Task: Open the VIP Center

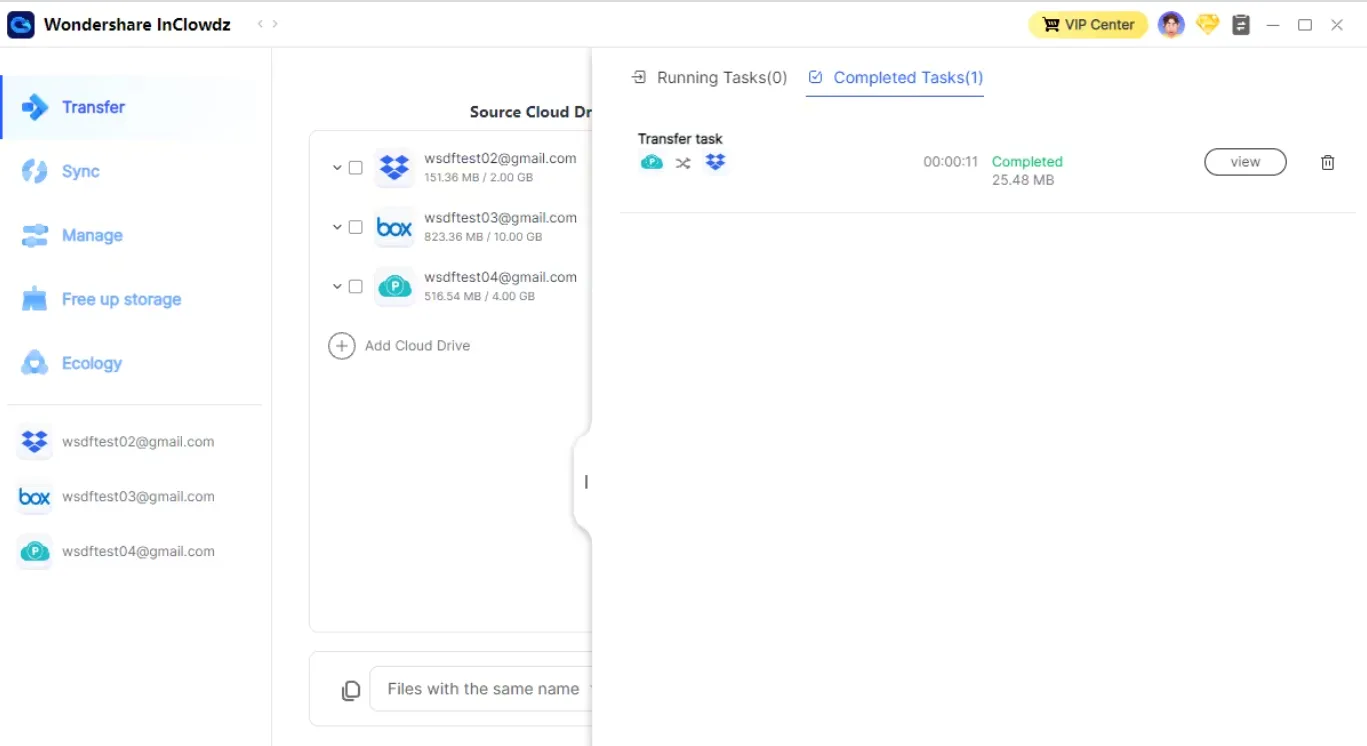Action: click(x=1088, y=24)
